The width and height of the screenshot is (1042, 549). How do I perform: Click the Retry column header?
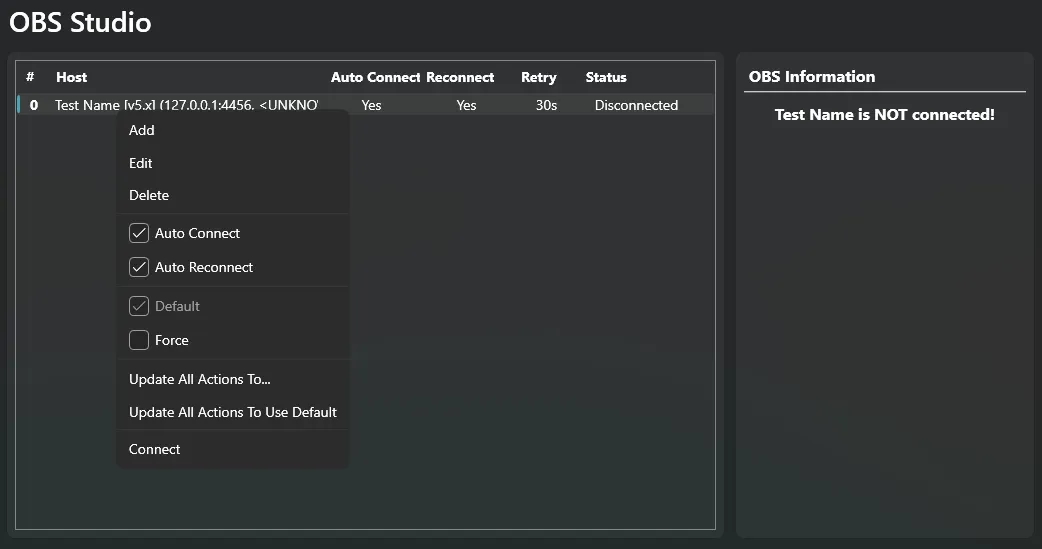coord(538,77)
